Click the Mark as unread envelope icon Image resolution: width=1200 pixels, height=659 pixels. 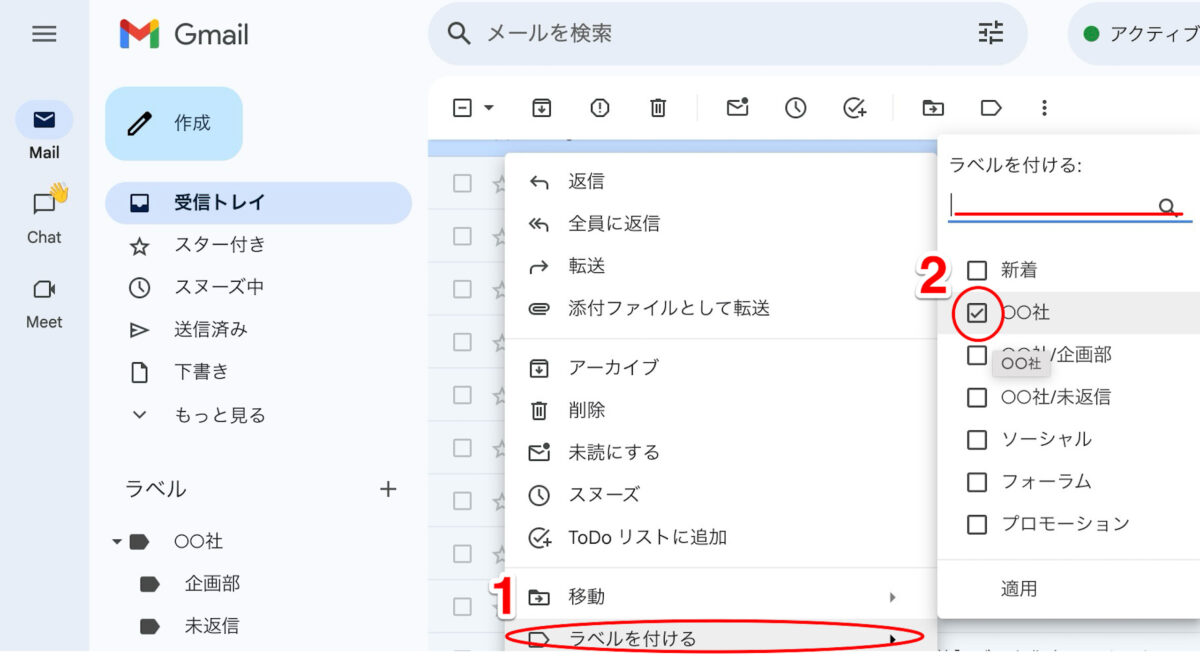737,107
